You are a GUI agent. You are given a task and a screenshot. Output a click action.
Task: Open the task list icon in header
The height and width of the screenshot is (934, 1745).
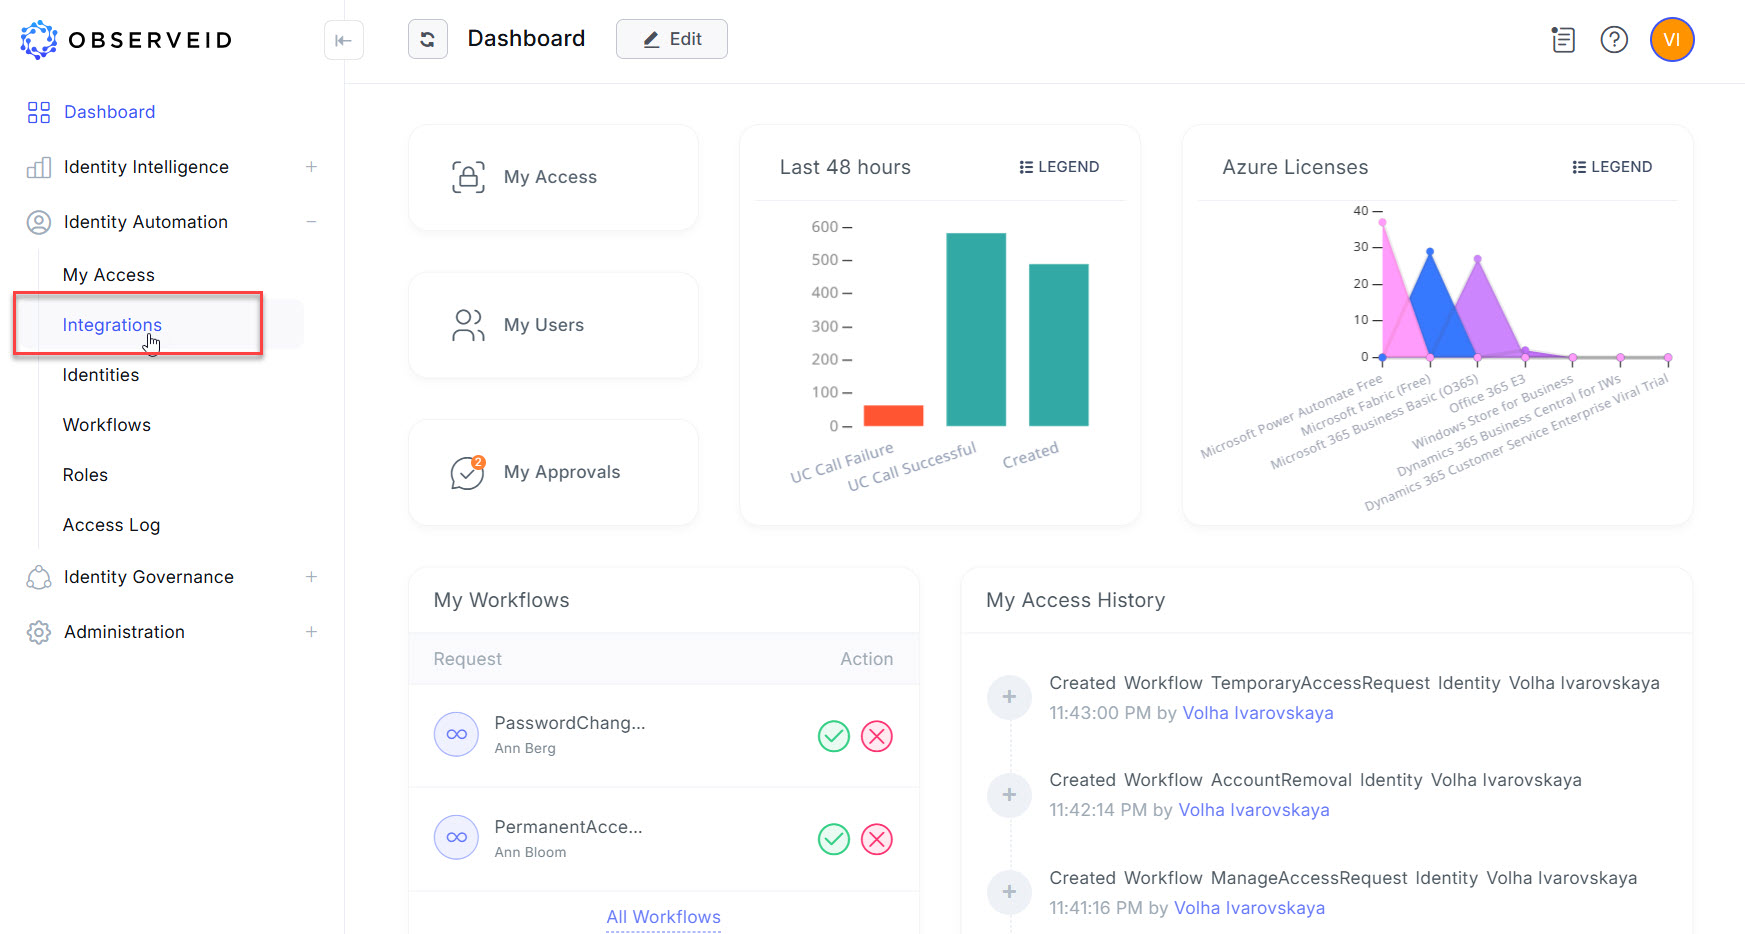[x=1563, y=39]
